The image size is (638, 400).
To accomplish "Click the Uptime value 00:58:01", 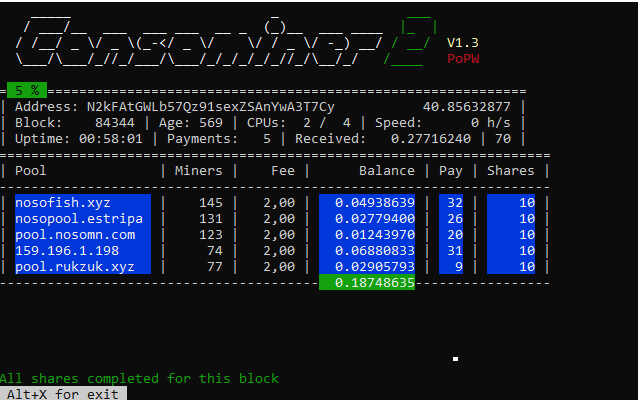I will pos(111,139).
